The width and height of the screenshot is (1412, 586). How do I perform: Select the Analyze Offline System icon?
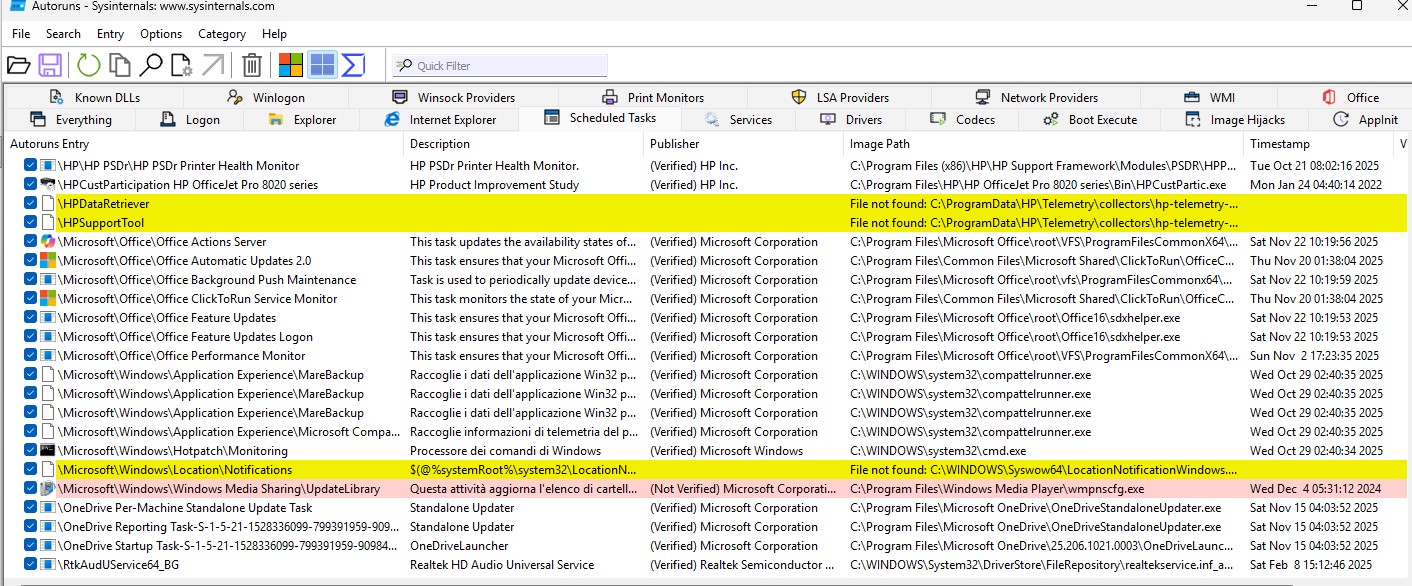182,64
